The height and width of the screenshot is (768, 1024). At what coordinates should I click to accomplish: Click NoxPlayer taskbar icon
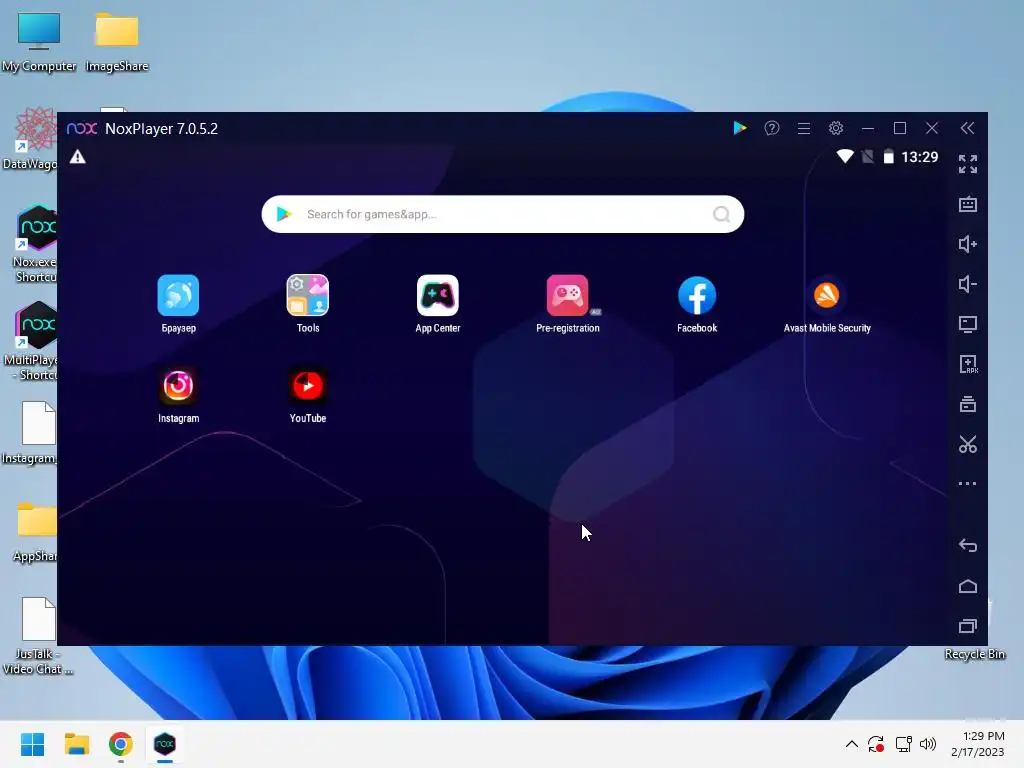pyautogui.click(x=165, y=744)
